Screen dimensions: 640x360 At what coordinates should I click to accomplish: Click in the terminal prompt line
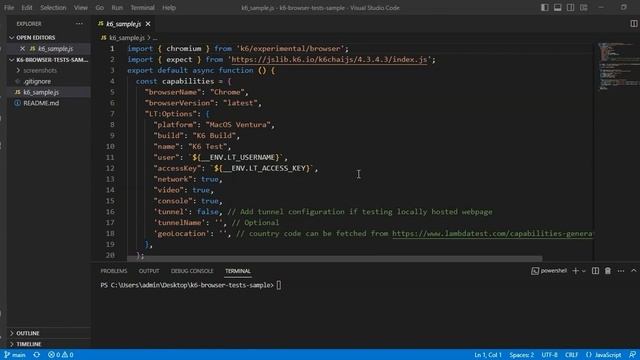191,285
